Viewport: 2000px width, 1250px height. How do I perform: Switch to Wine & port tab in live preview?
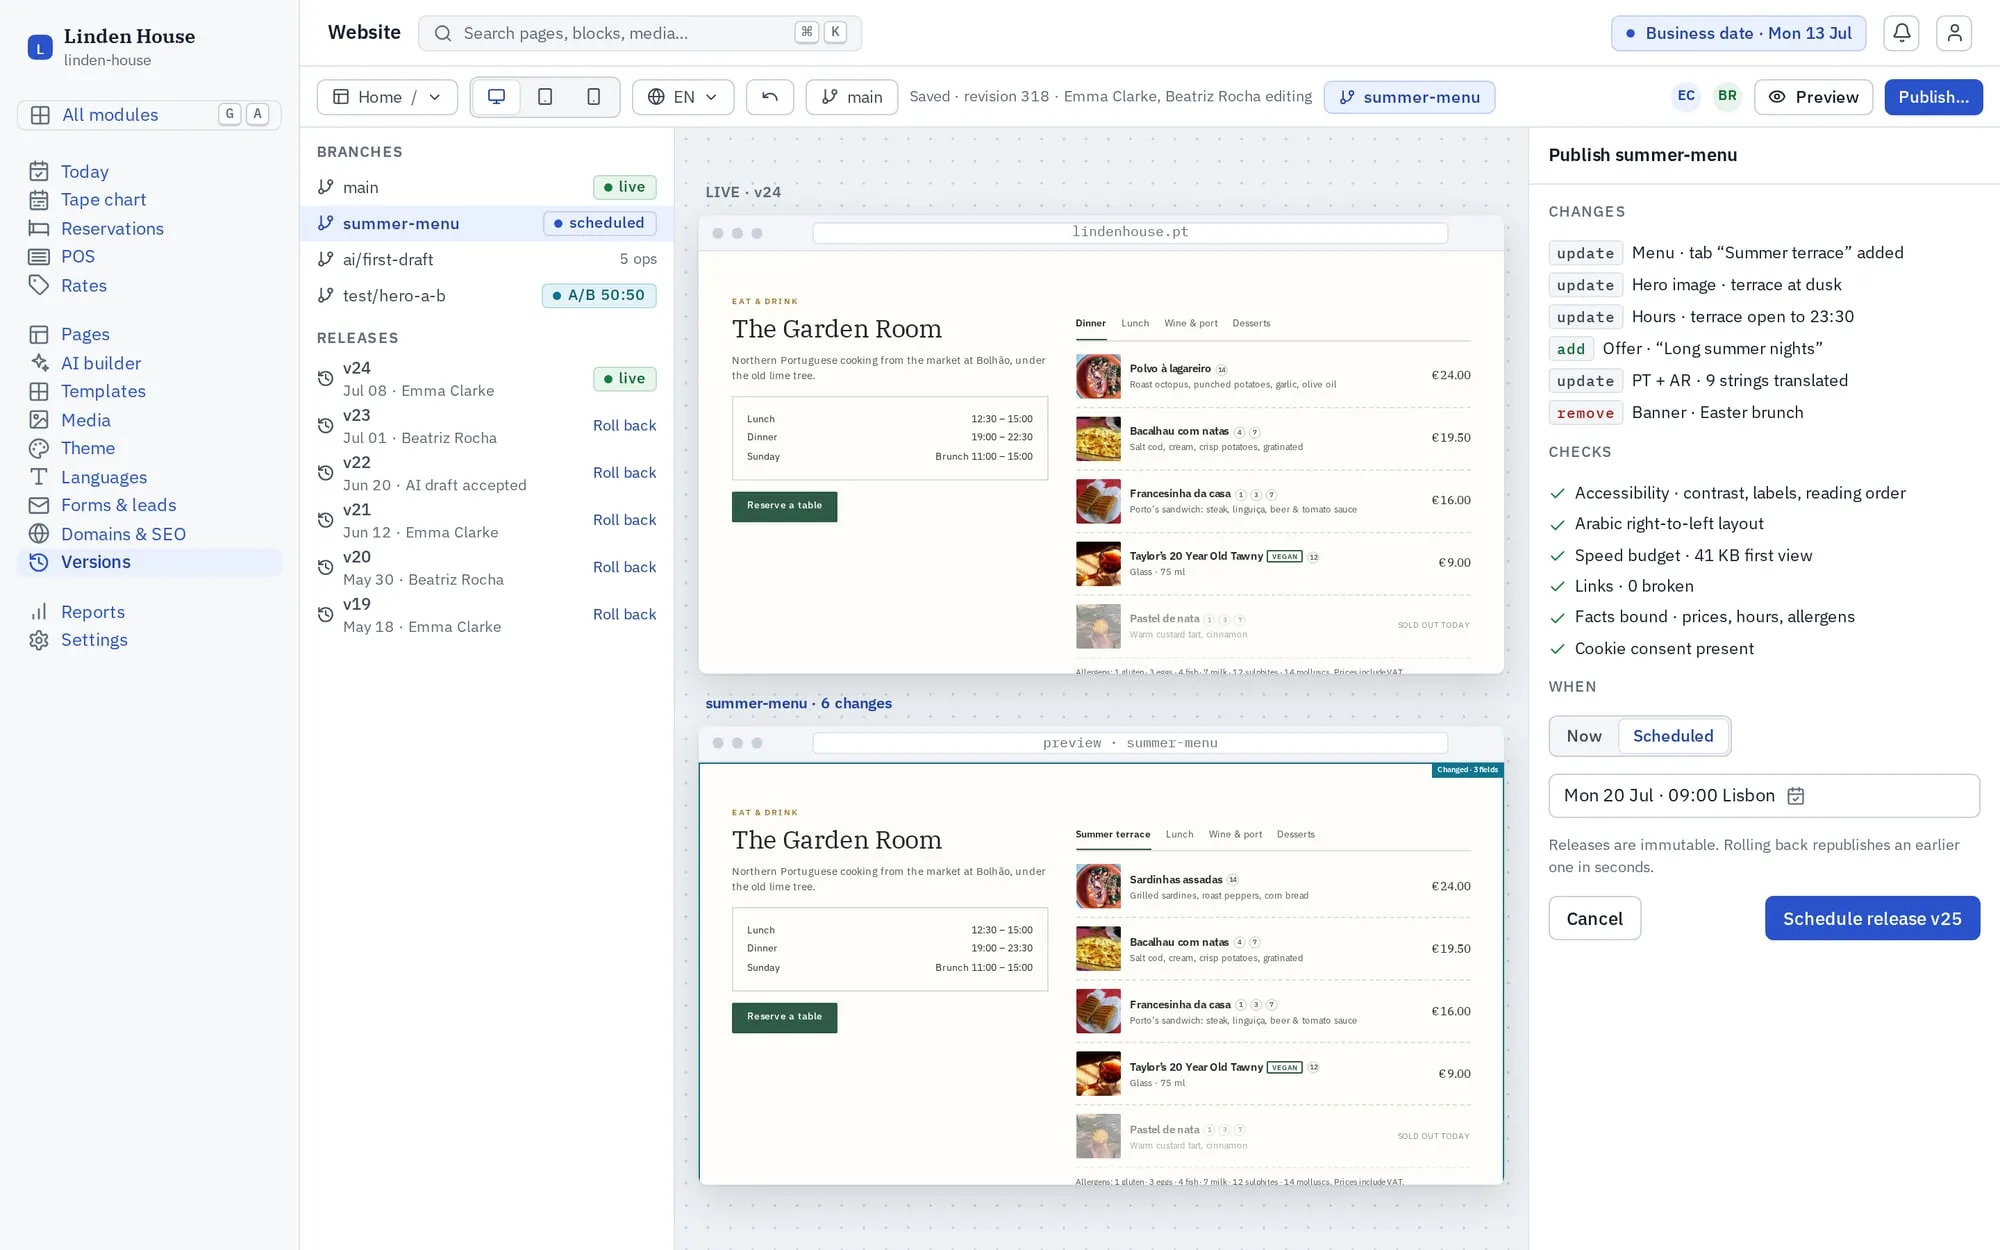(x=1190, y=323)
